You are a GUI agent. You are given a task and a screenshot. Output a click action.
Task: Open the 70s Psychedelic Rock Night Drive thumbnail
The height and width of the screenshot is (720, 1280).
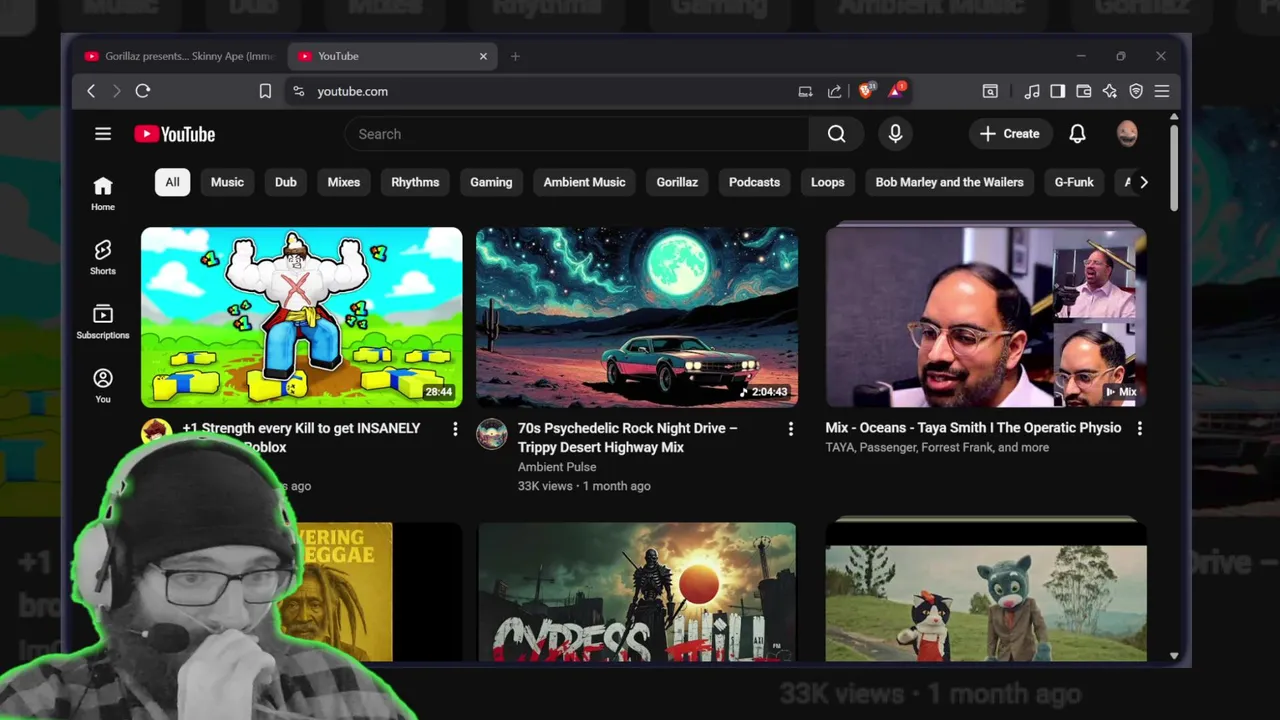click(637, 317)
